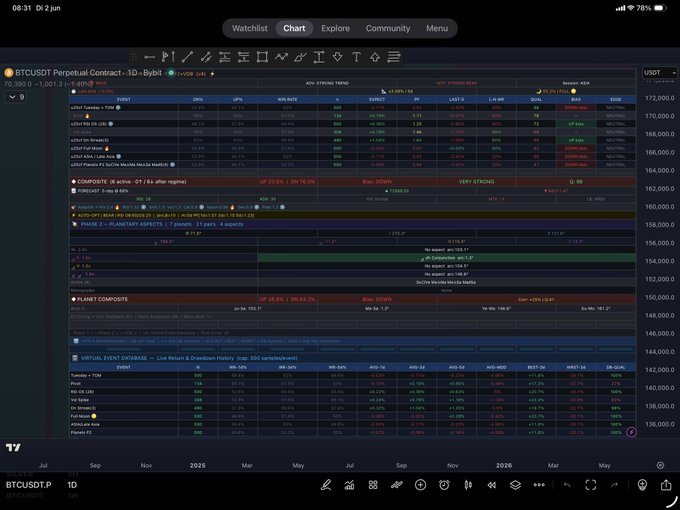The width and height of the screenshot is (680, 510).
Task: Open the candlestick chart type icon
Action: pyautogui.click(x=468, y=485)
